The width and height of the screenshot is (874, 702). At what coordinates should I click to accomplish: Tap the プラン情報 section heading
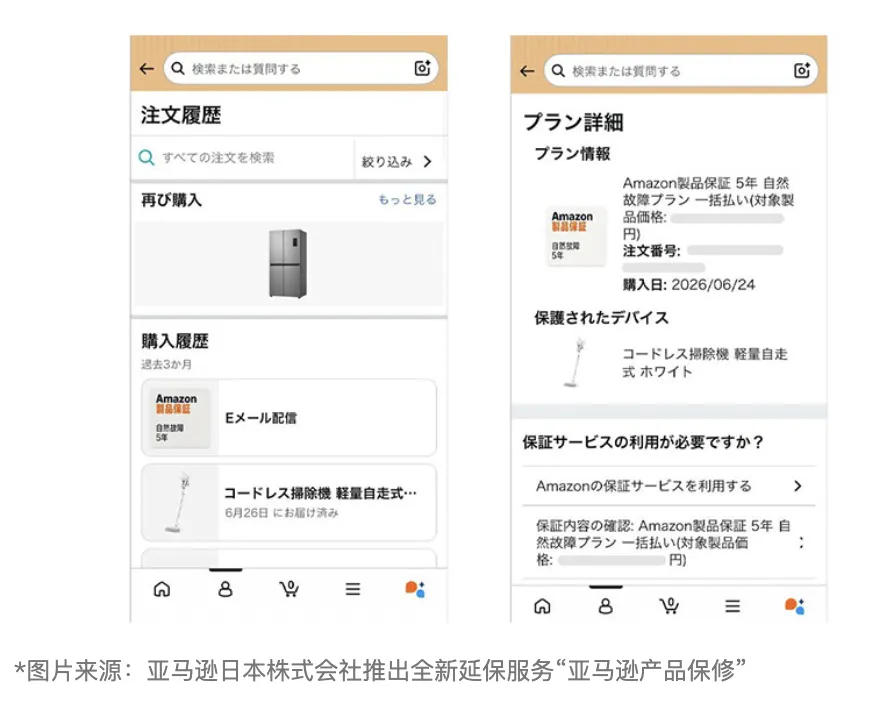click(x=572, y=153)
